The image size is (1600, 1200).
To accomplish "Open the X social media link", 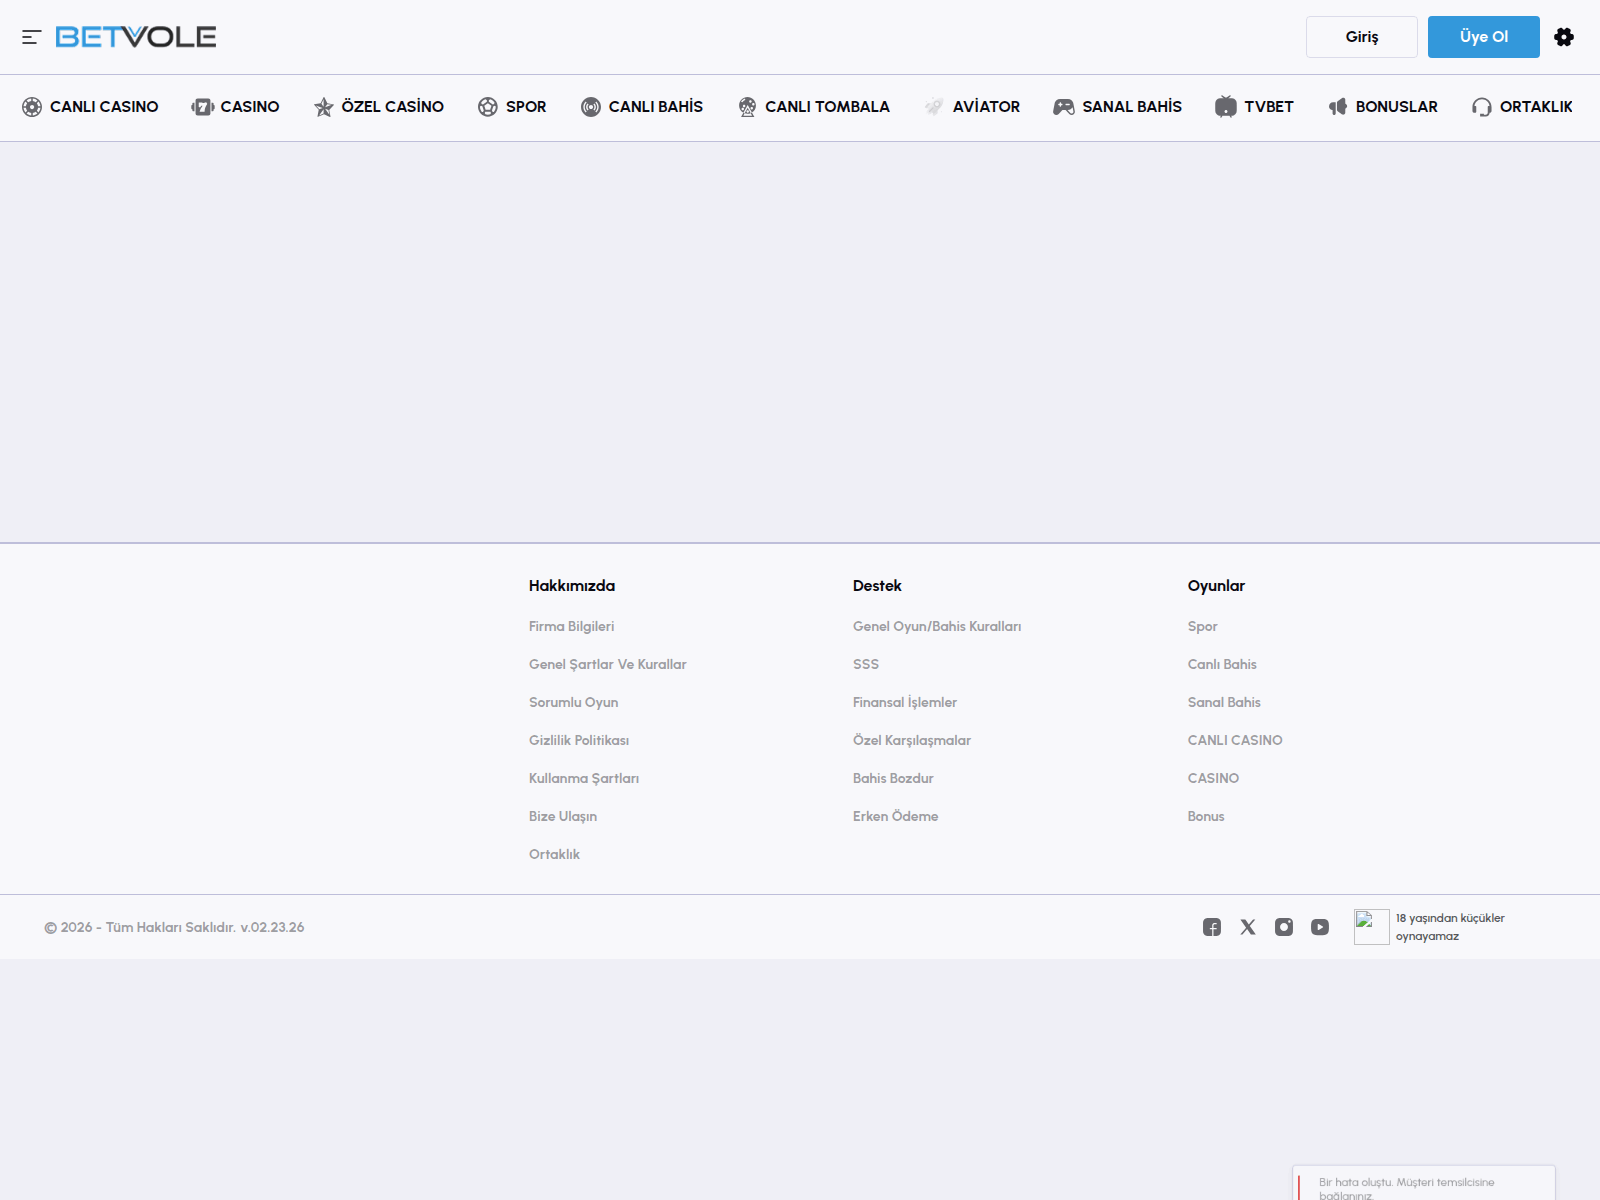I will coord(1248,927).
